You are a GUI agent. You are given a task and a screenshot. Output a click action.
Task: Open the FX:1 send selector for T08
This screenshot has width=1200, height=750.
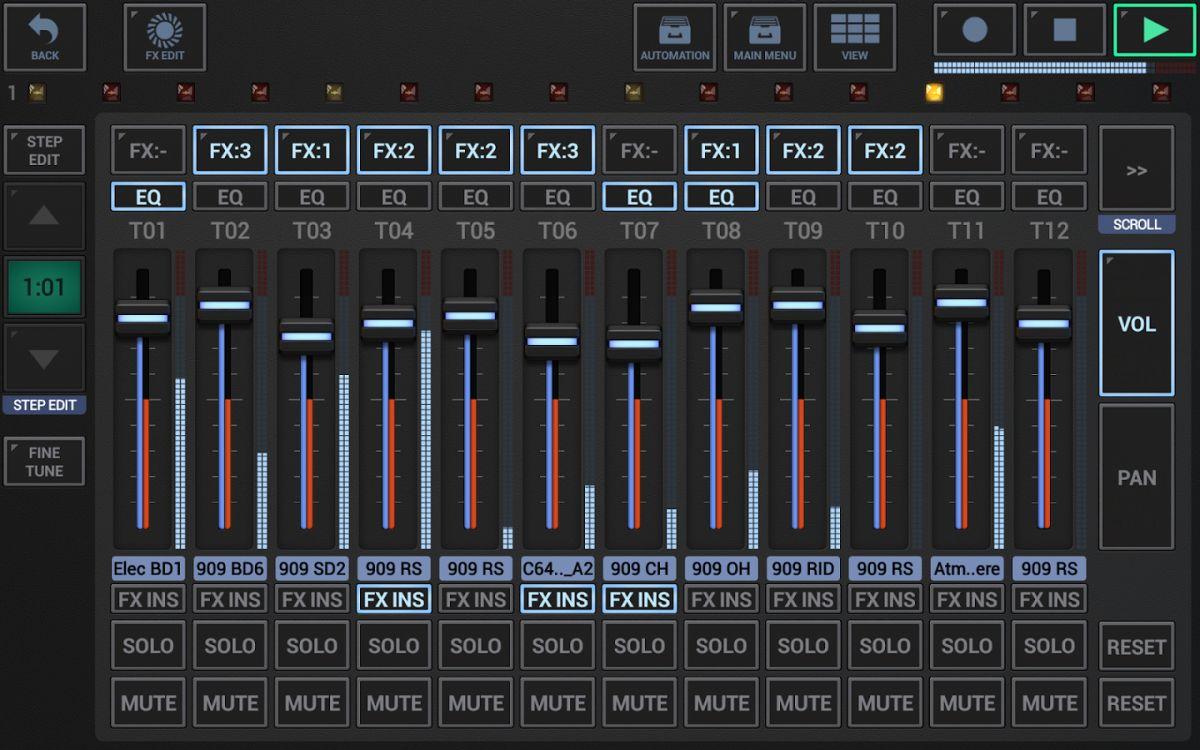[x=722, y=151]
